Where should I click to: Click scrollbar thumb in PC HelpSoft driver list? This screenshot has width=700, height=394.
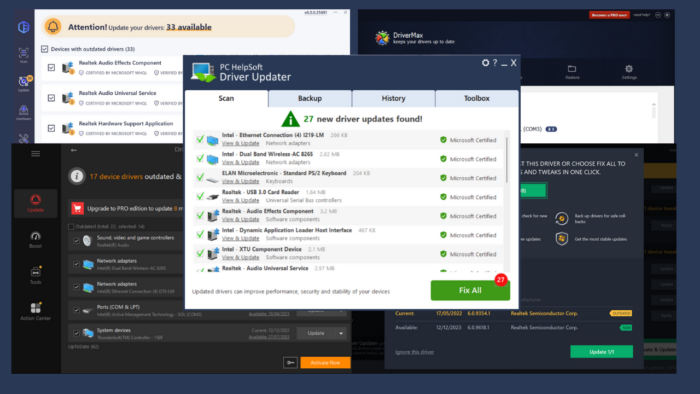[x=506, y=160]
